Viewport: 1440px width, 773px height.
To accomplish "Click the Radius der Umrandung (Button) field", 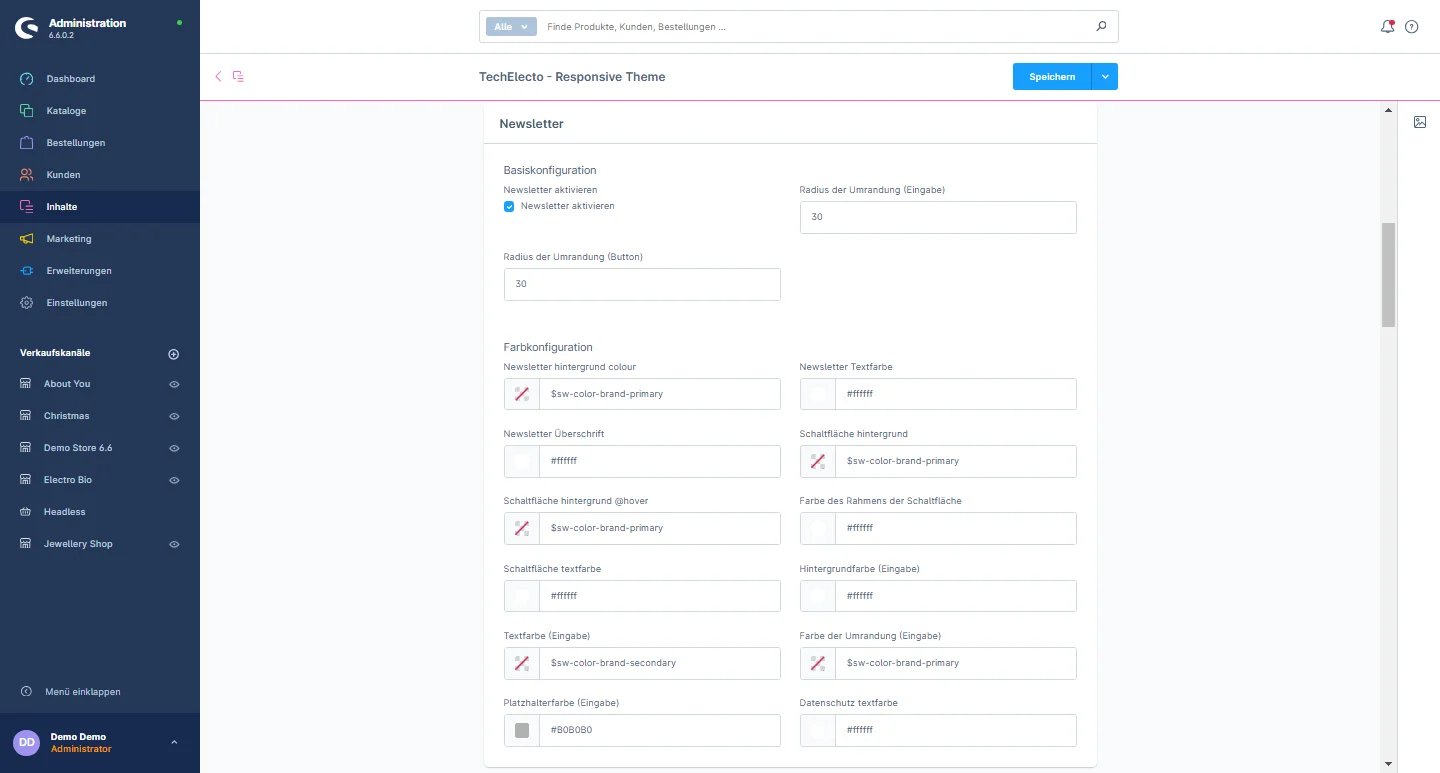I will tap(642, 284).
